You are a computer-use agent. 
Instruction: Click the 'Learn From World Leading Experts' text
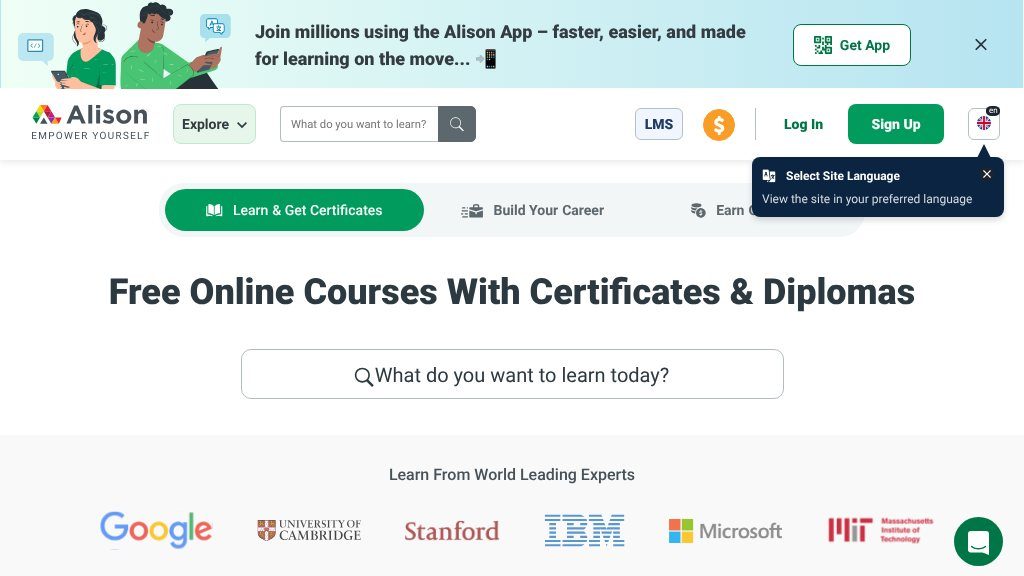click(511, 475)
